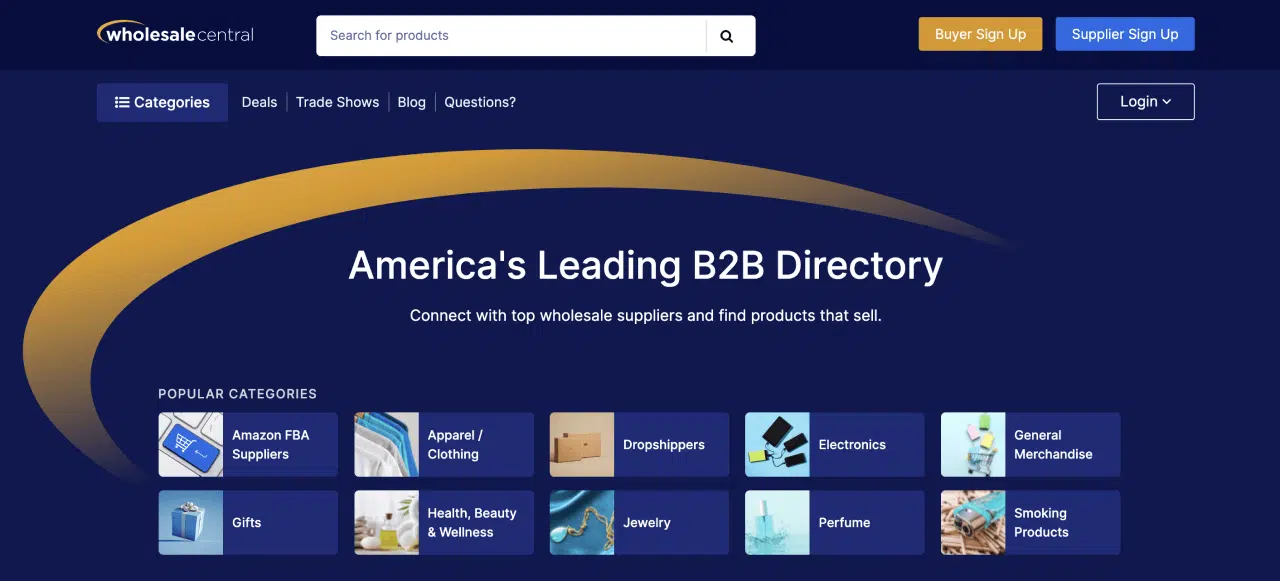The image size is (1280, 581).
Task: Open the General Merchandise category
Action: click(x=1053, y=445)
